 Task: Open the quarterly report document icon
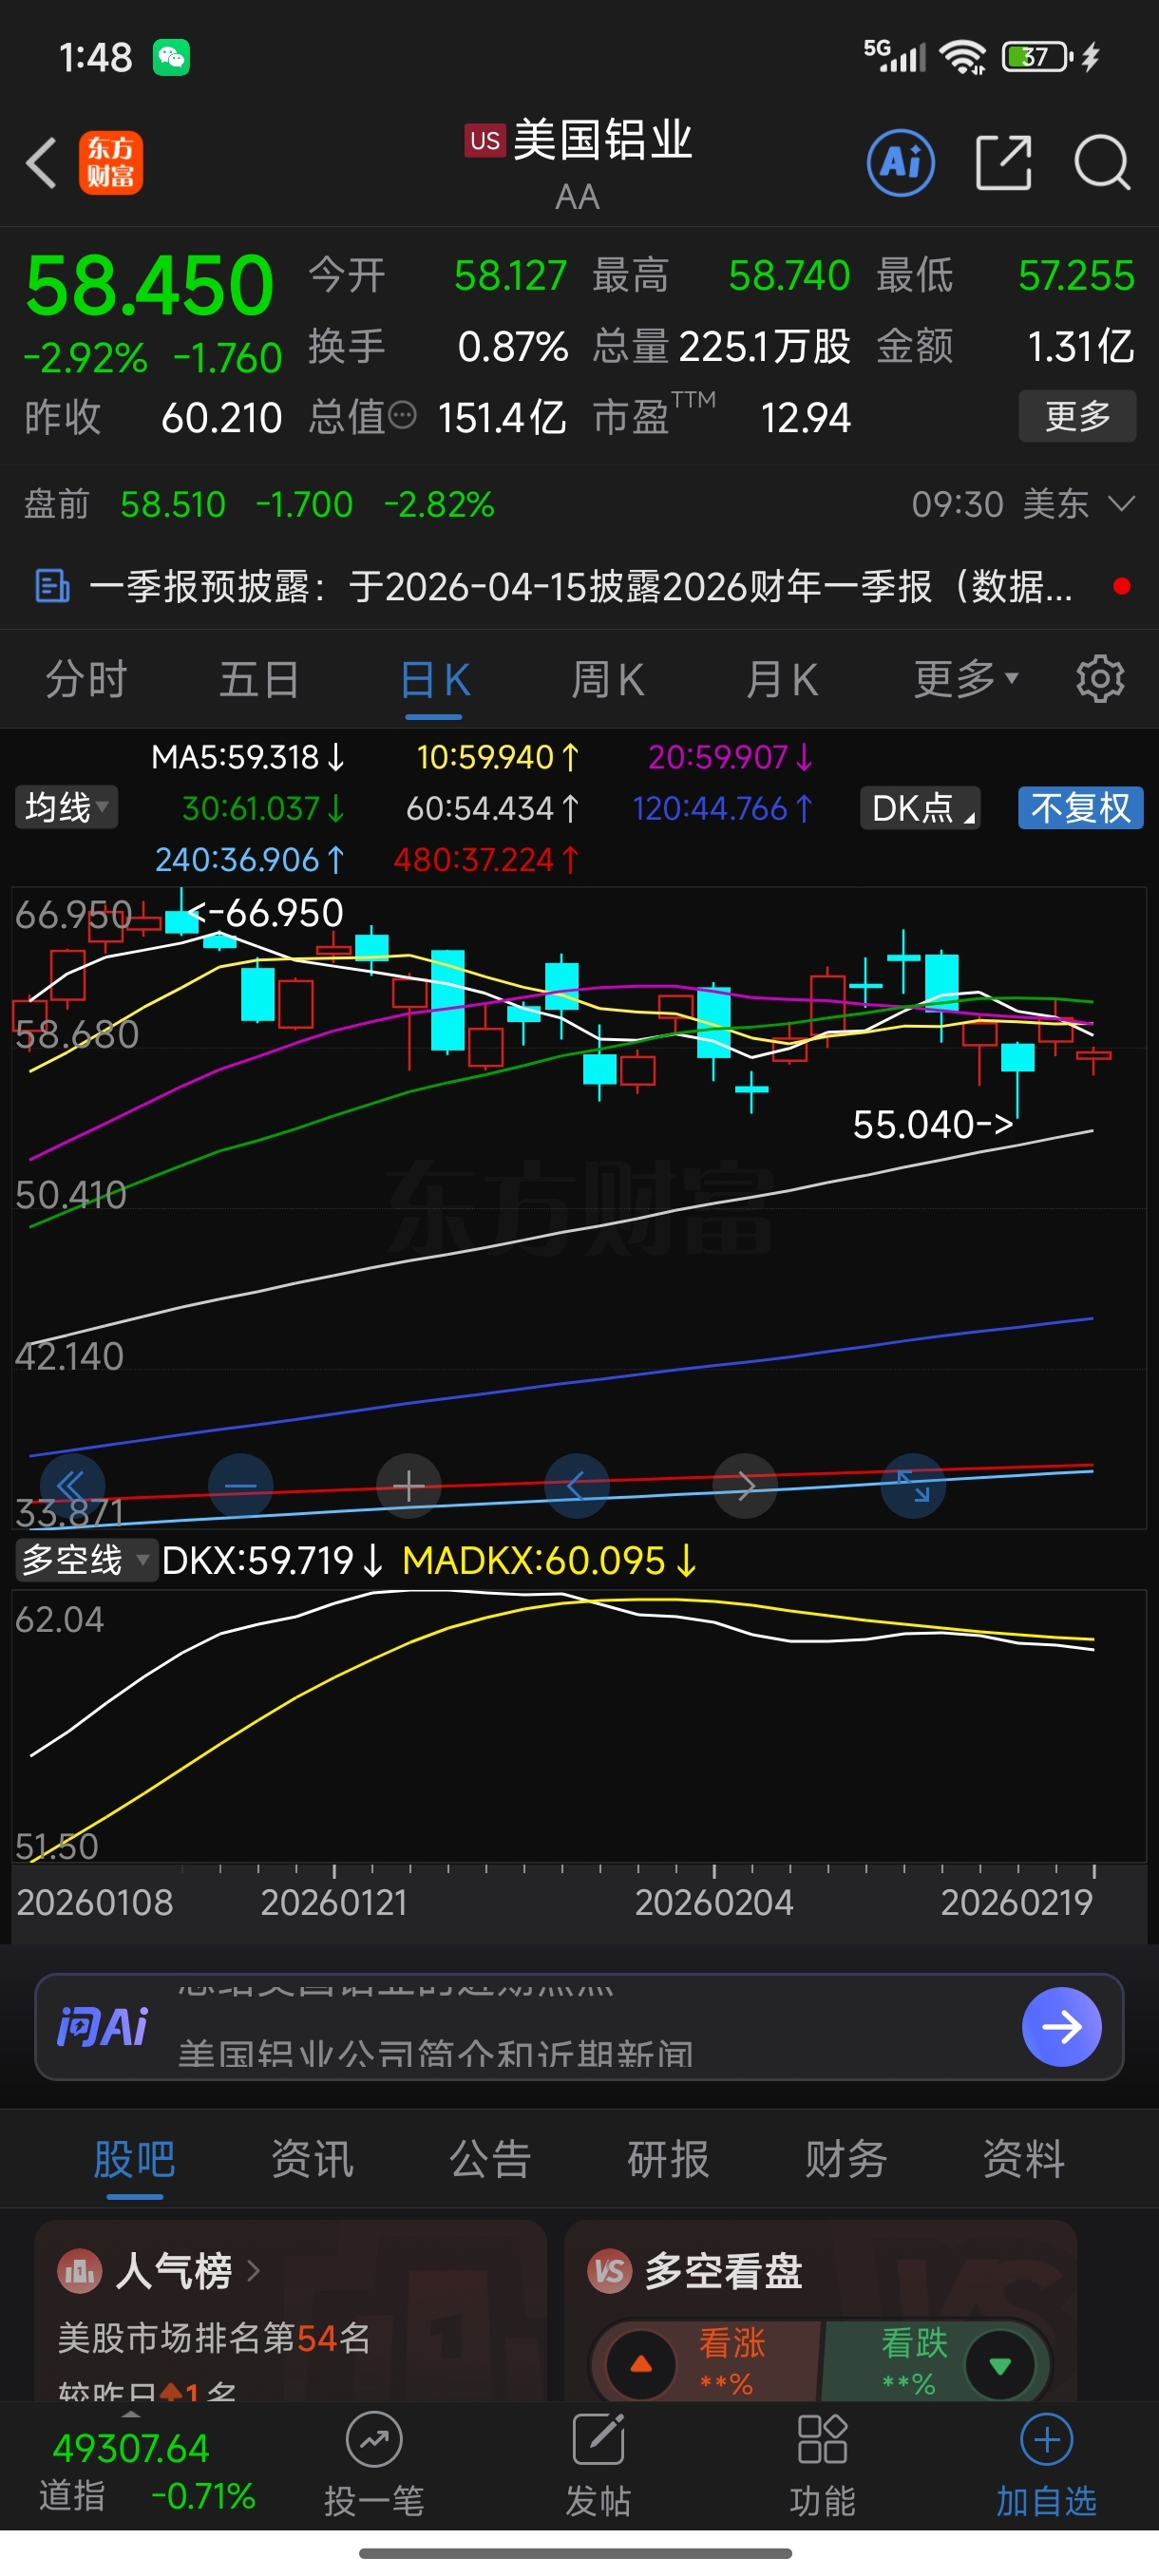click(x=52, y=586)
